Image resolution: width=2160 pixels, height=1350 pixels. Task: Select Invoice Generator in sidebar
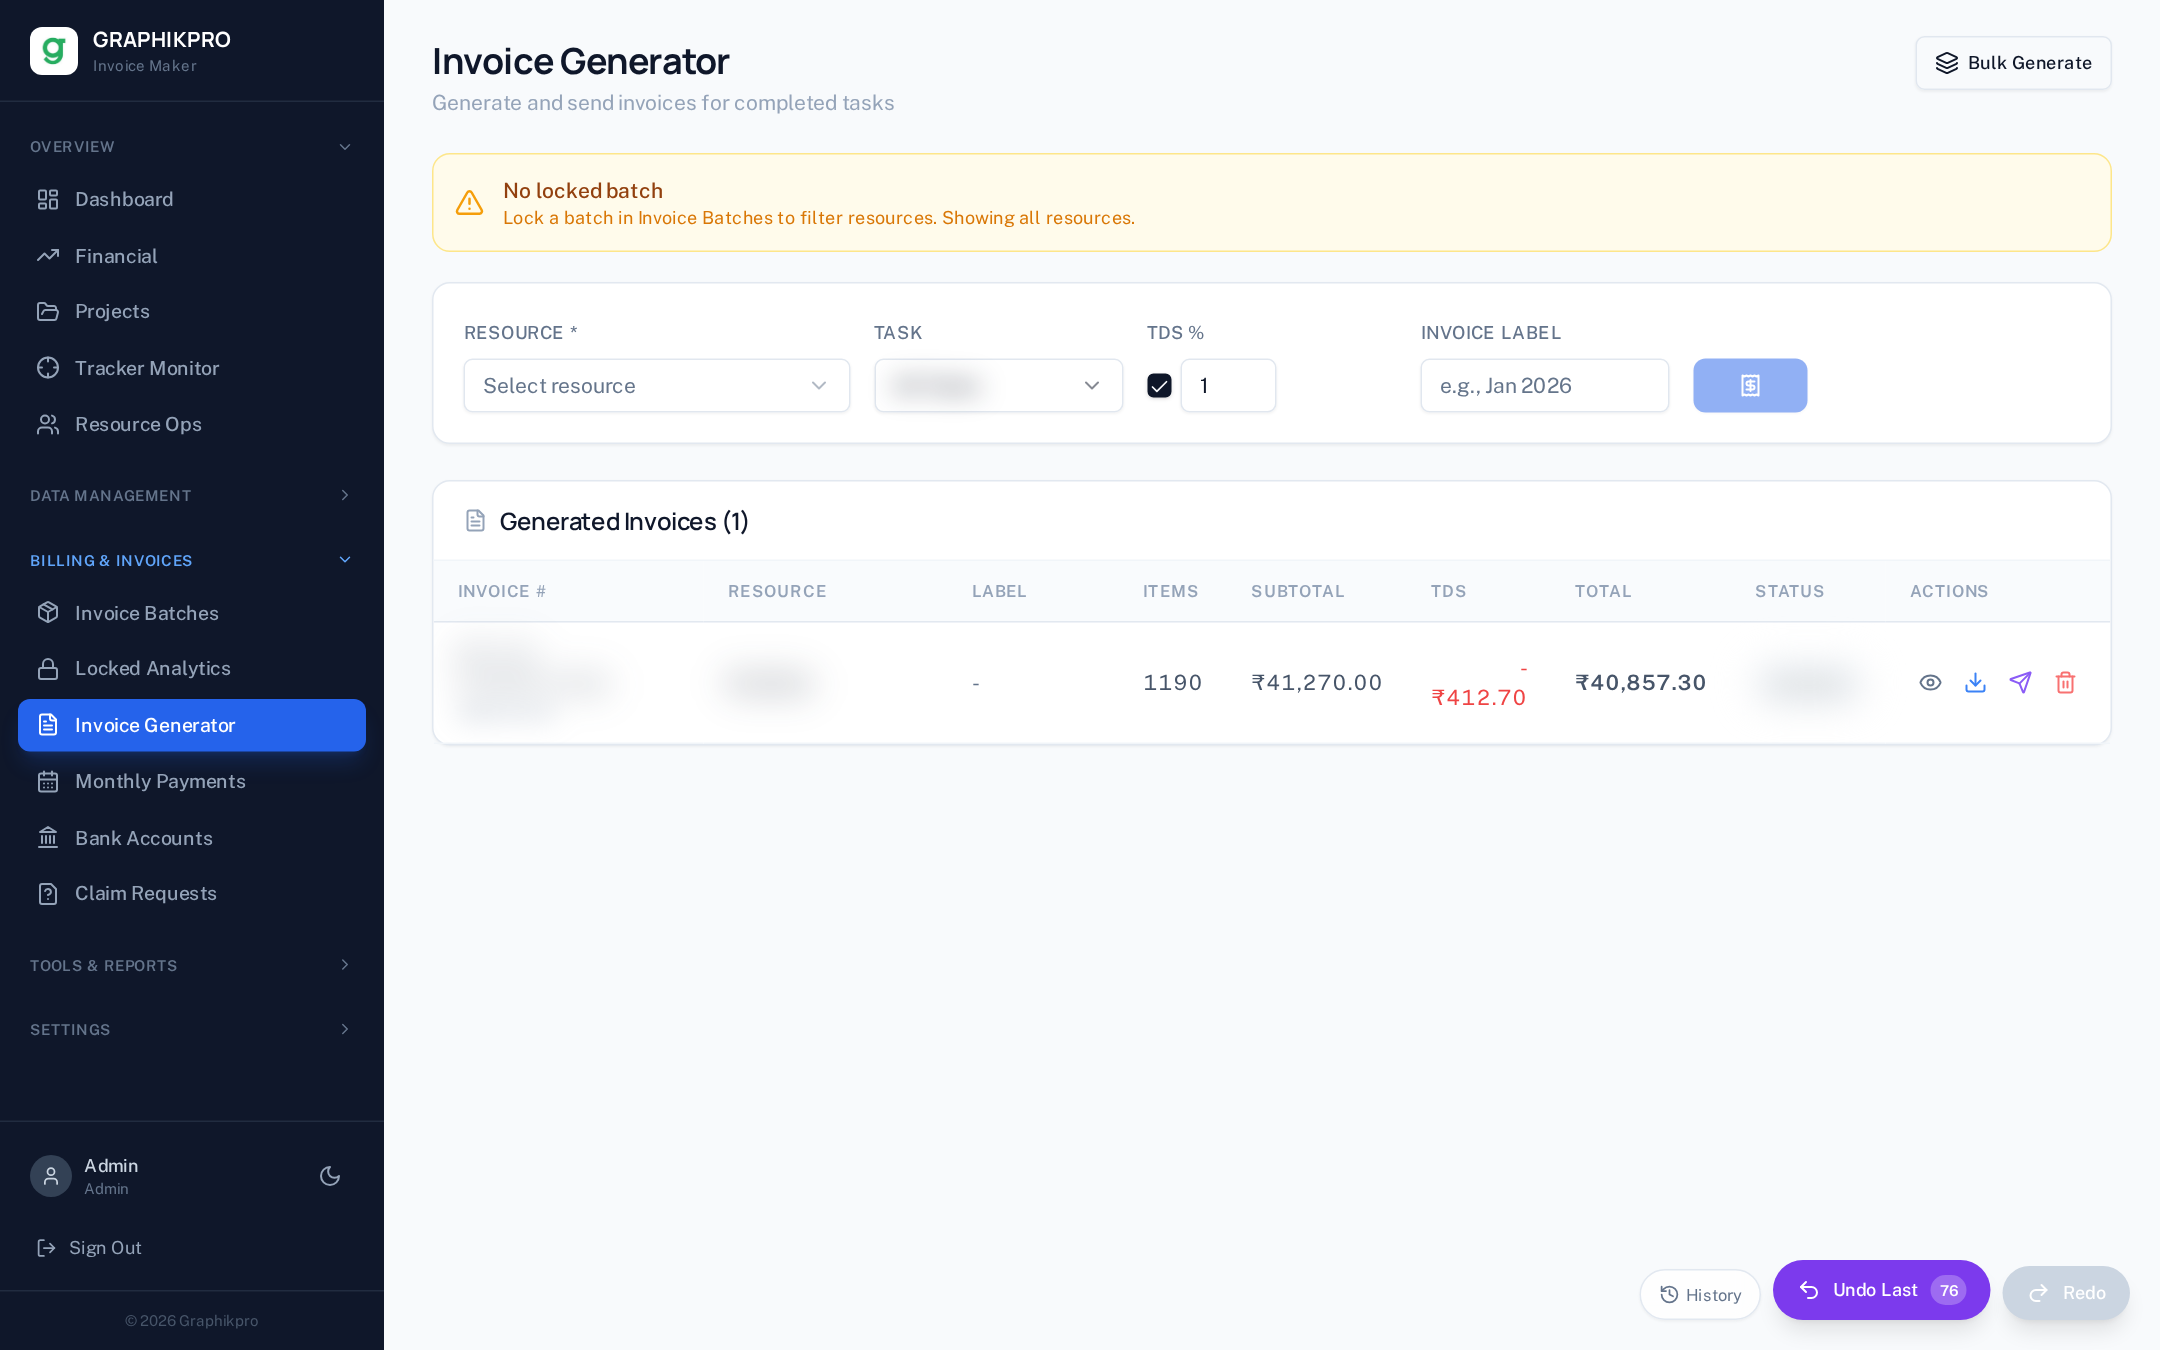tap(192, 725)
